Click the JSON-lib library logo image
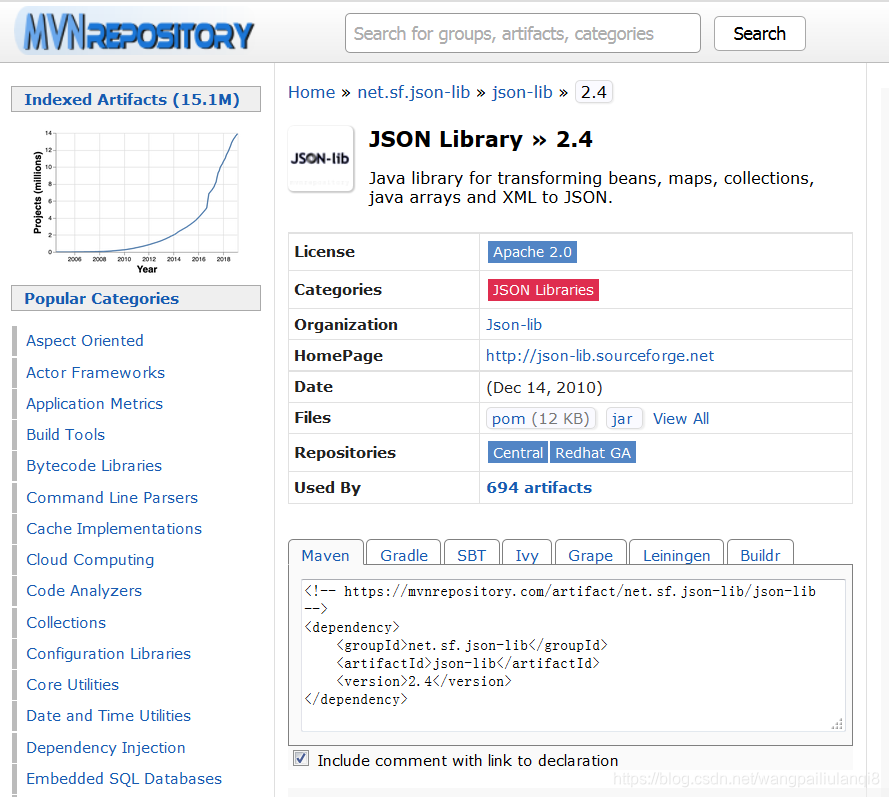 (x=320, y=159)
